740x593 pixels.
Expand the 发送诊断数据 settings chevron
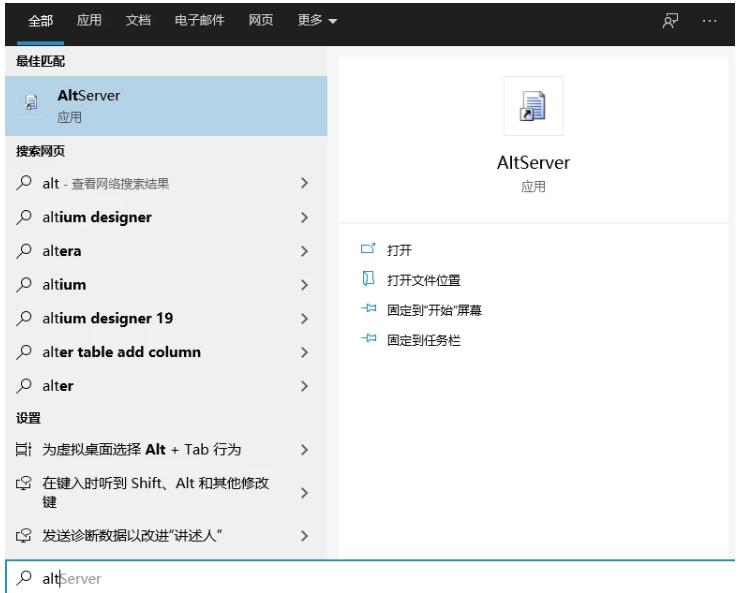coord(304,536)
